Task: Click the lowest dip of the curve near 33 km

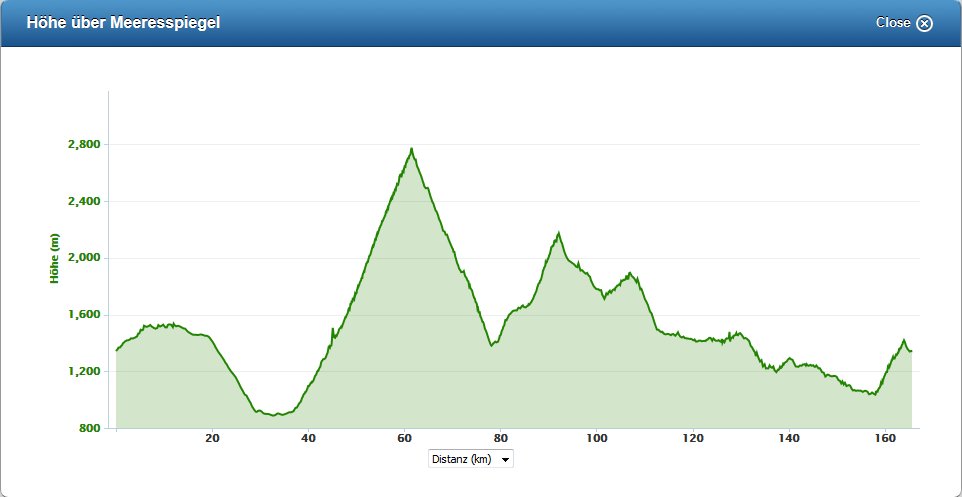Action: (x=277, y=414)
